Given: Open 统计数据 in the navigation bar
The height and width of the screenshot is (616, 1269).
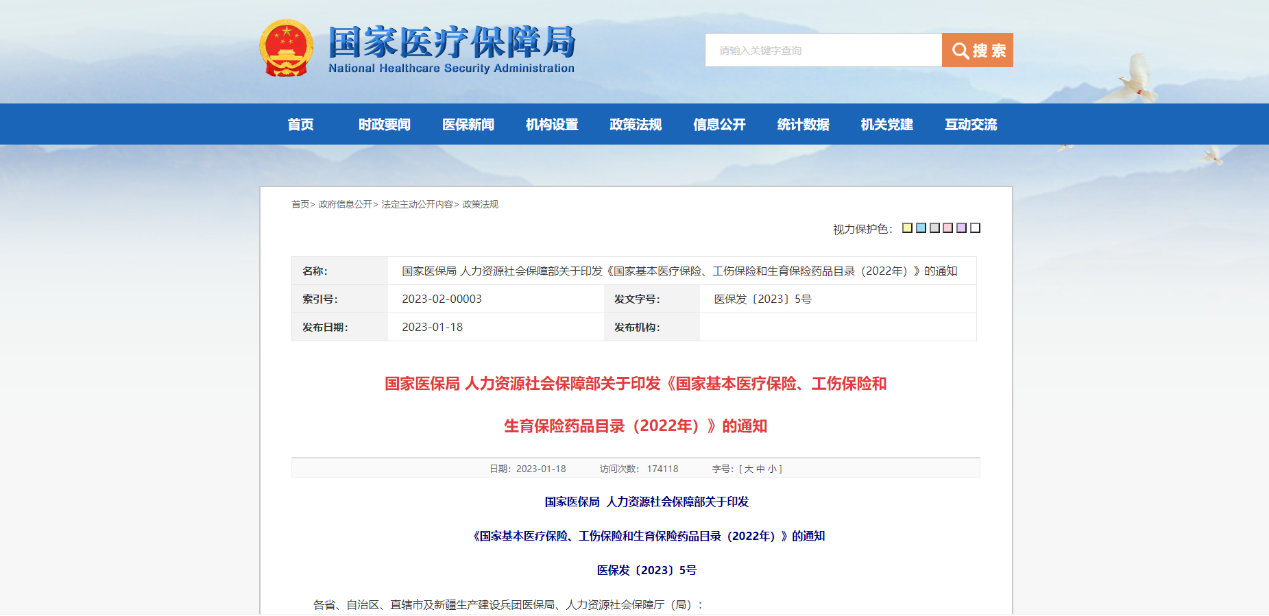Looking at the screenshot, I should pos(803,125).
